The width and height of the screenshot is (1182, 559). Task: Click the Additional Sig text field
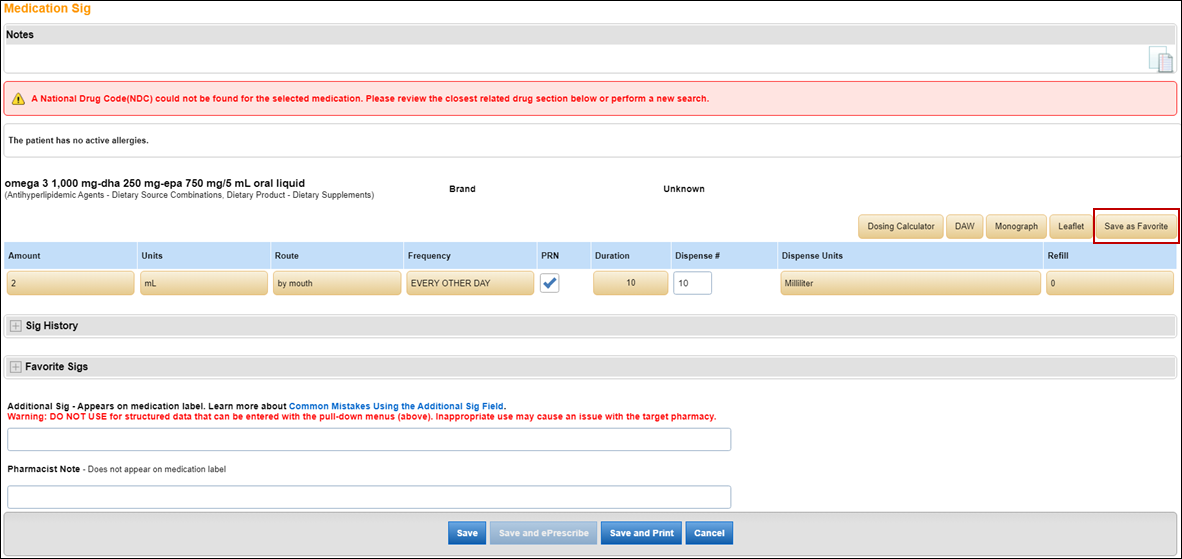(x=369, y=440)
